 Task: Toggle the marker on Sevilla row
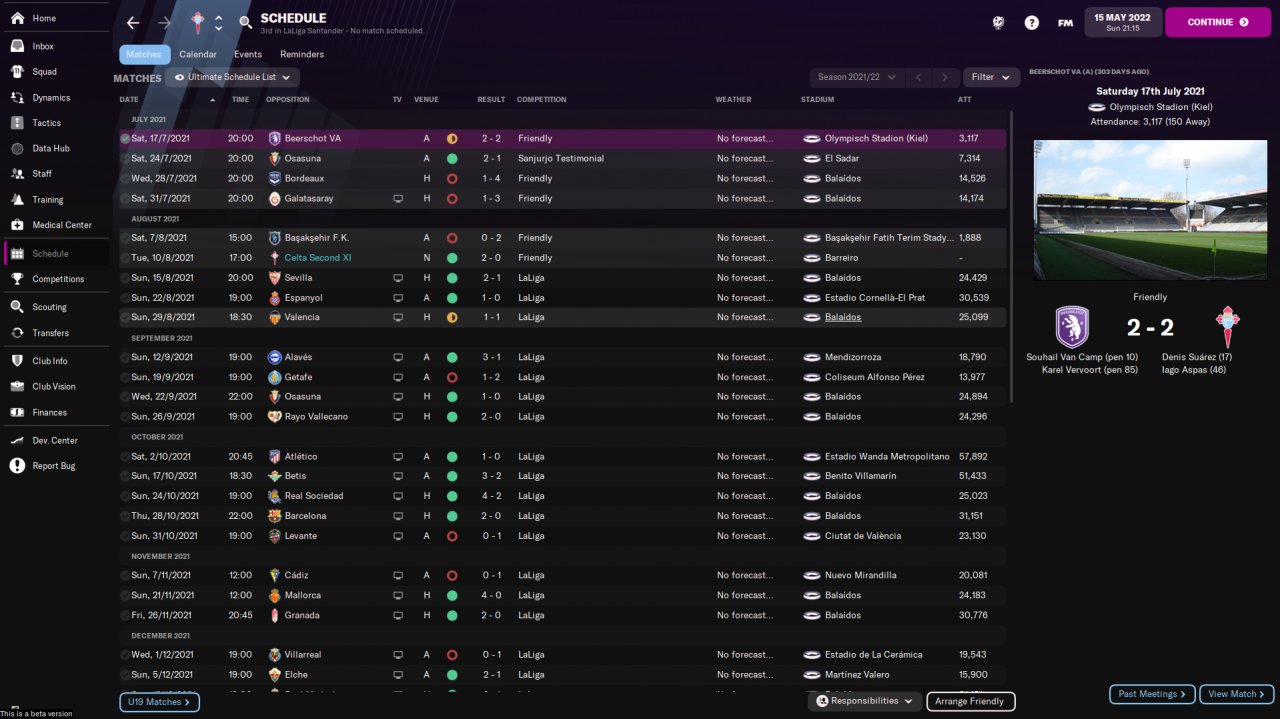click(125, 278)
